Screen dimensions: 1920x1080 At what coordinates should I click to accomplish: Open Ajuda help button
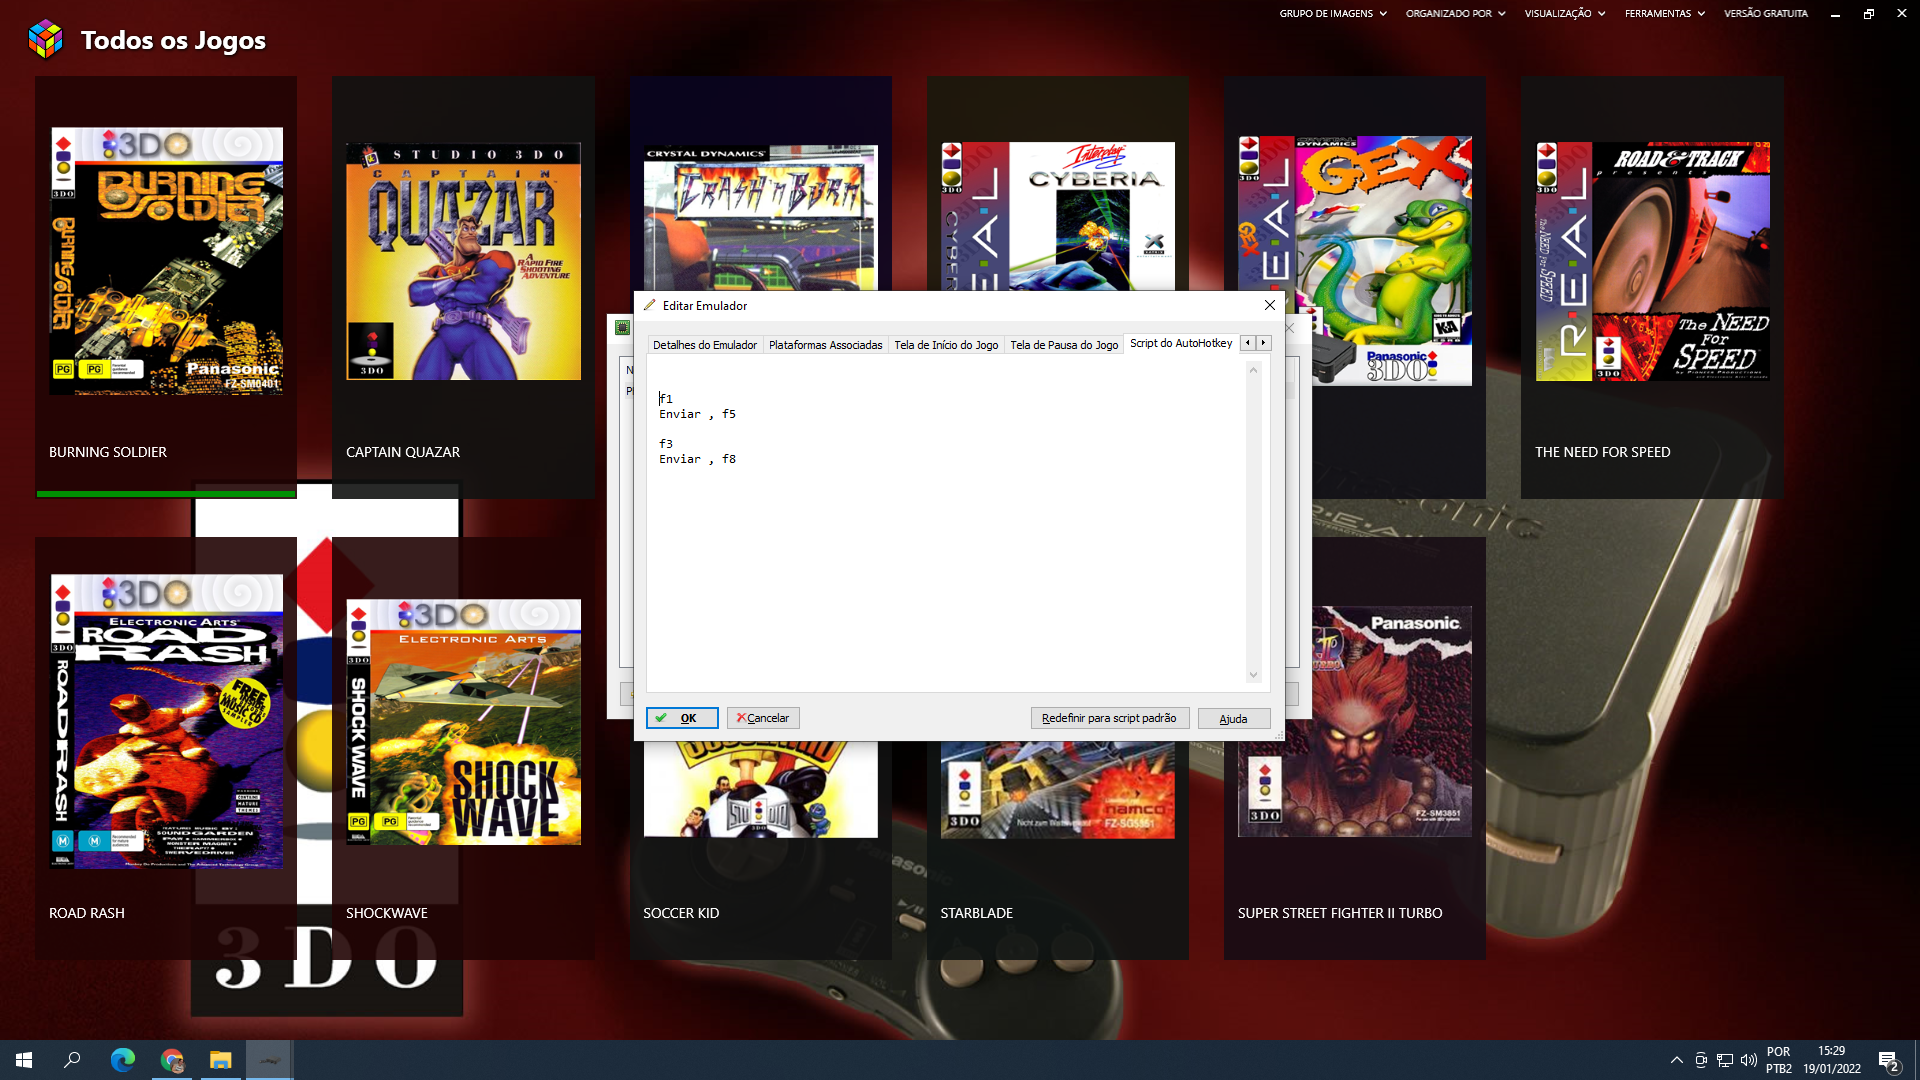1233,719
